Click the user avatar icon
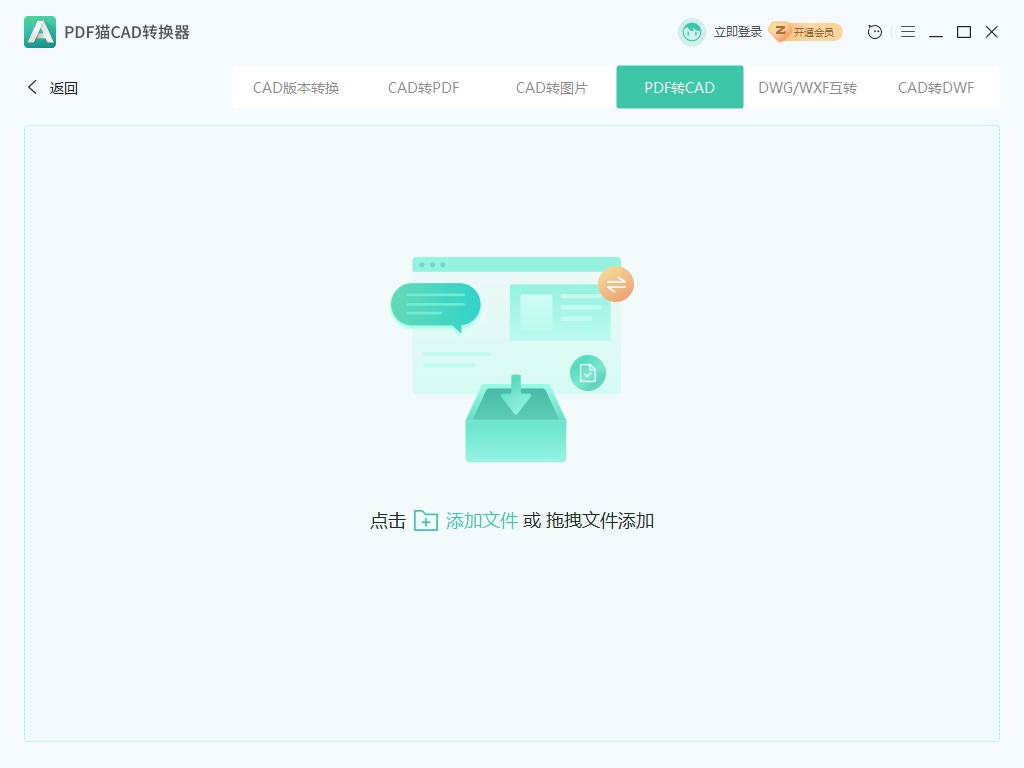This screenshot has height=768, width=1024. [691, 32]
